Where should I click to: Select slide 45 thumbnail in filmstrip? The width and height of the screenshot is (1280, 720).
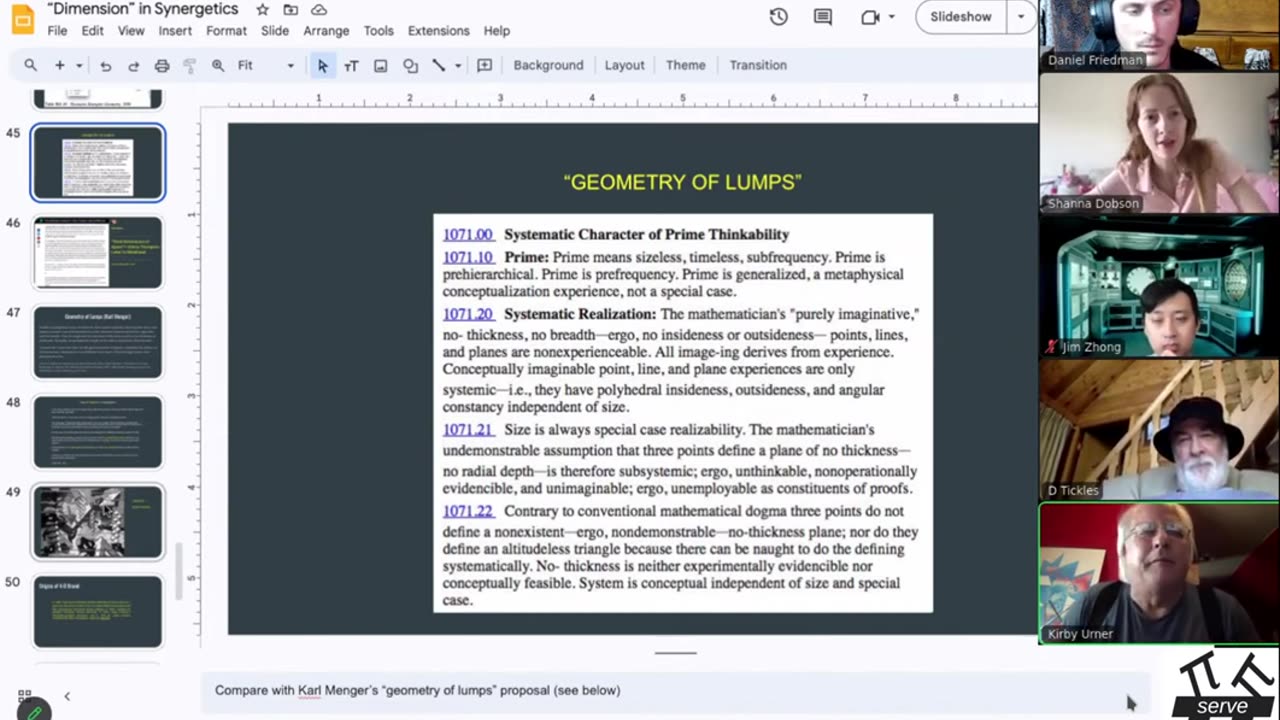click(x=98, y=162)
